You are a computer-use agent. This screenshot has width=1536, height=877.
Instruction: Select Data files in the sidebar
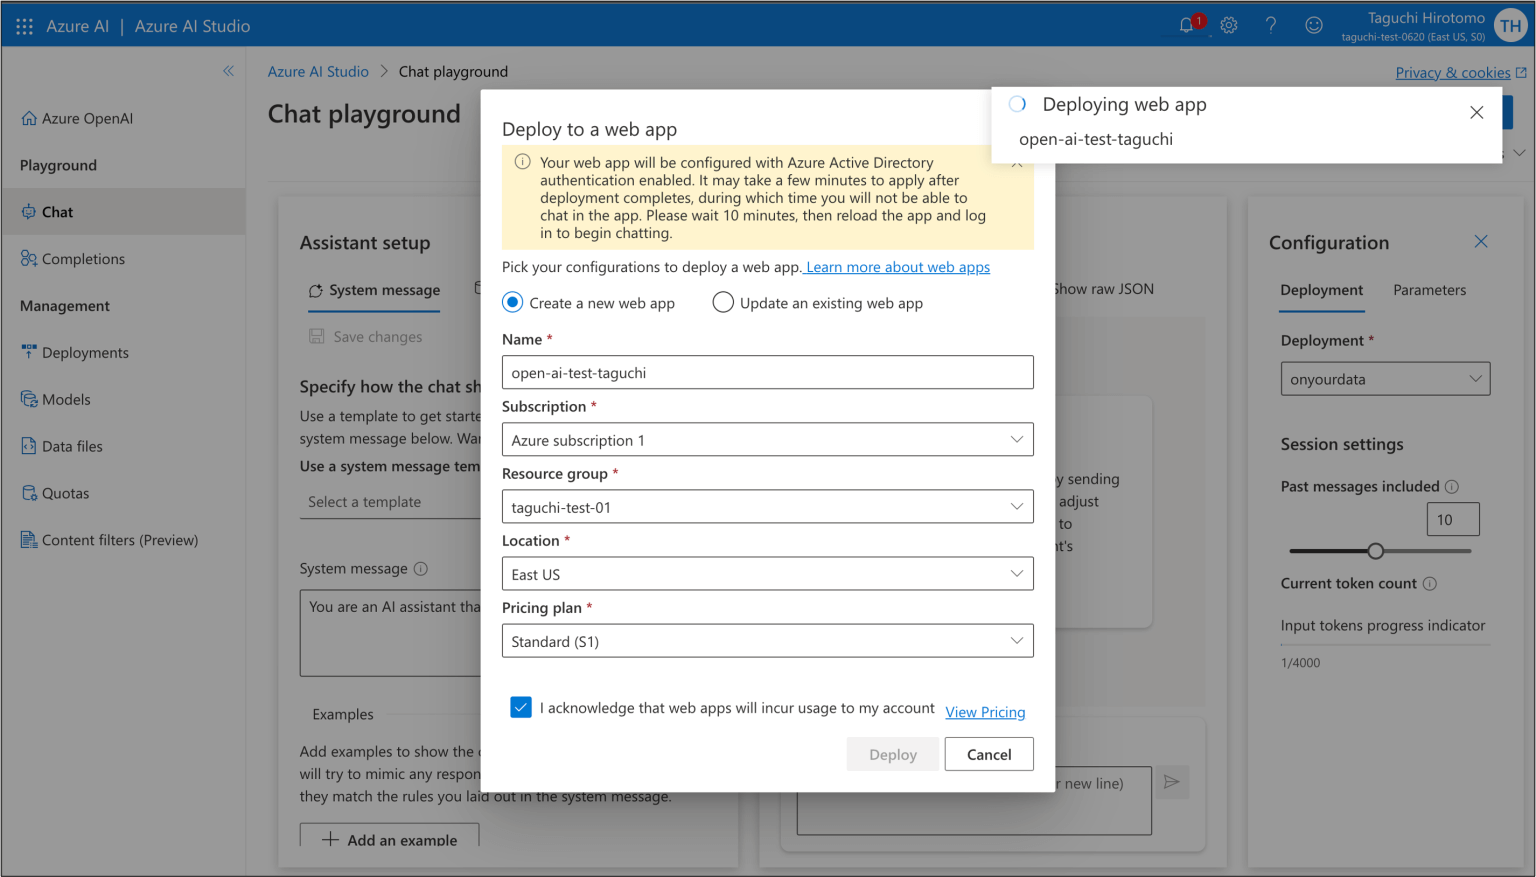point(71,446)
